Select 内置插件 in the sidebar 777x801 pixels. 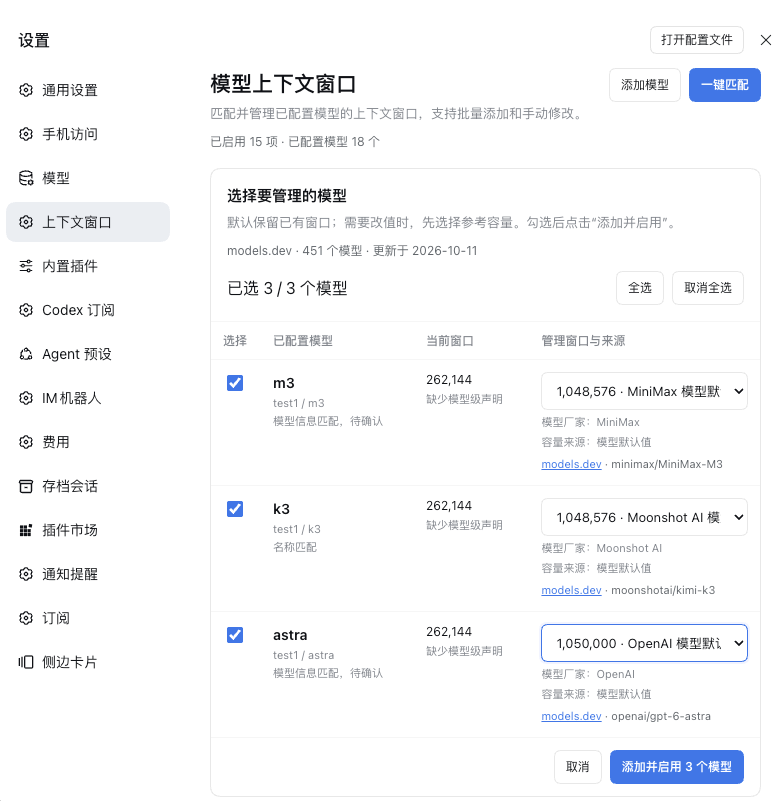[x=88, y=266]
